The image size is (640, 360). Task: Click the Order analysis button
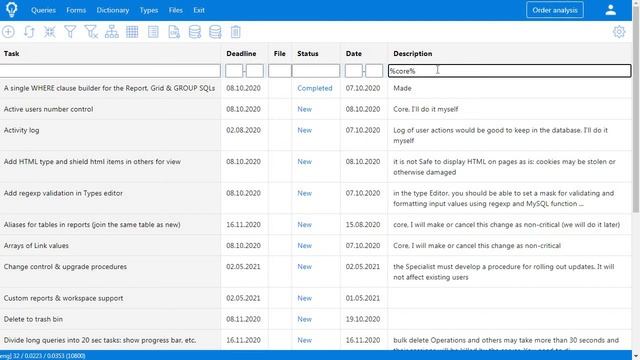pos(555,10)
